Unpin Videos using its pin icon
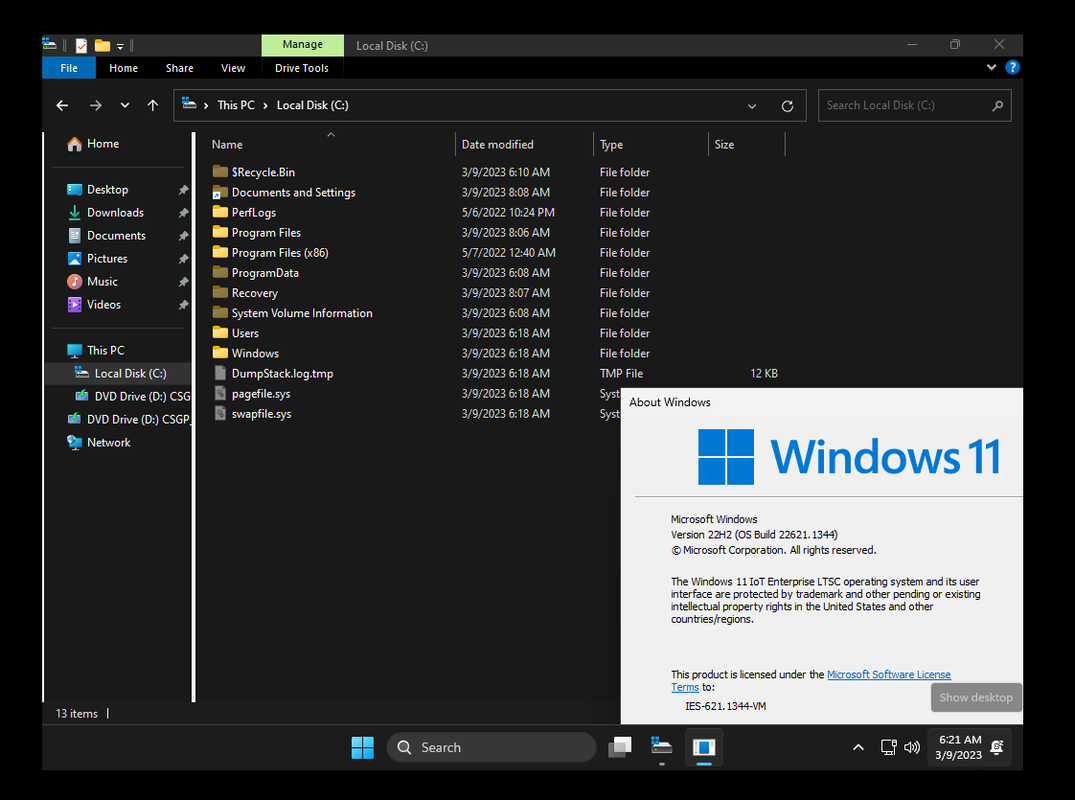The width and height of the screenshot is (1075, 800). (x=183, y=305)
